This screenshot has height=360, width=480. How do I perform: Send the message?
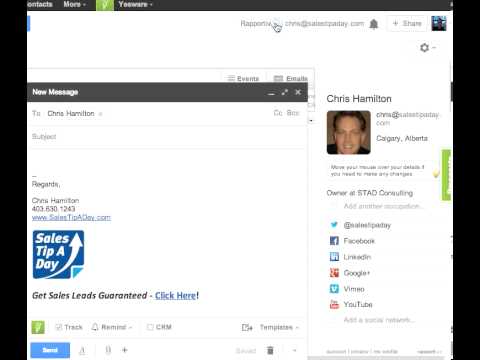pos(50,350)
